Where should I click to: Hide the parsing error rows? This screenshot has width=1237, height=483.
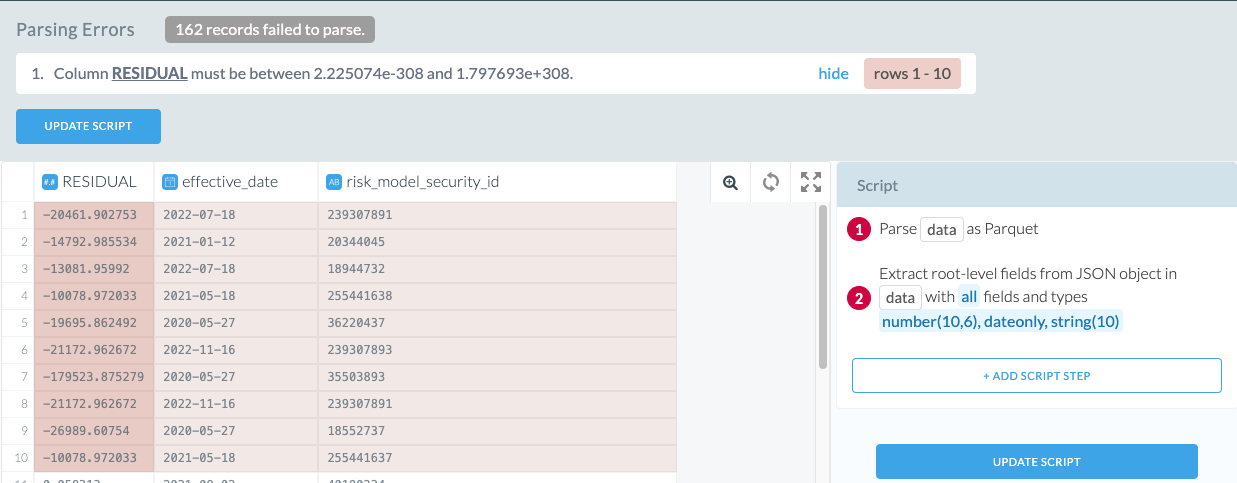[x=833, y=74]
